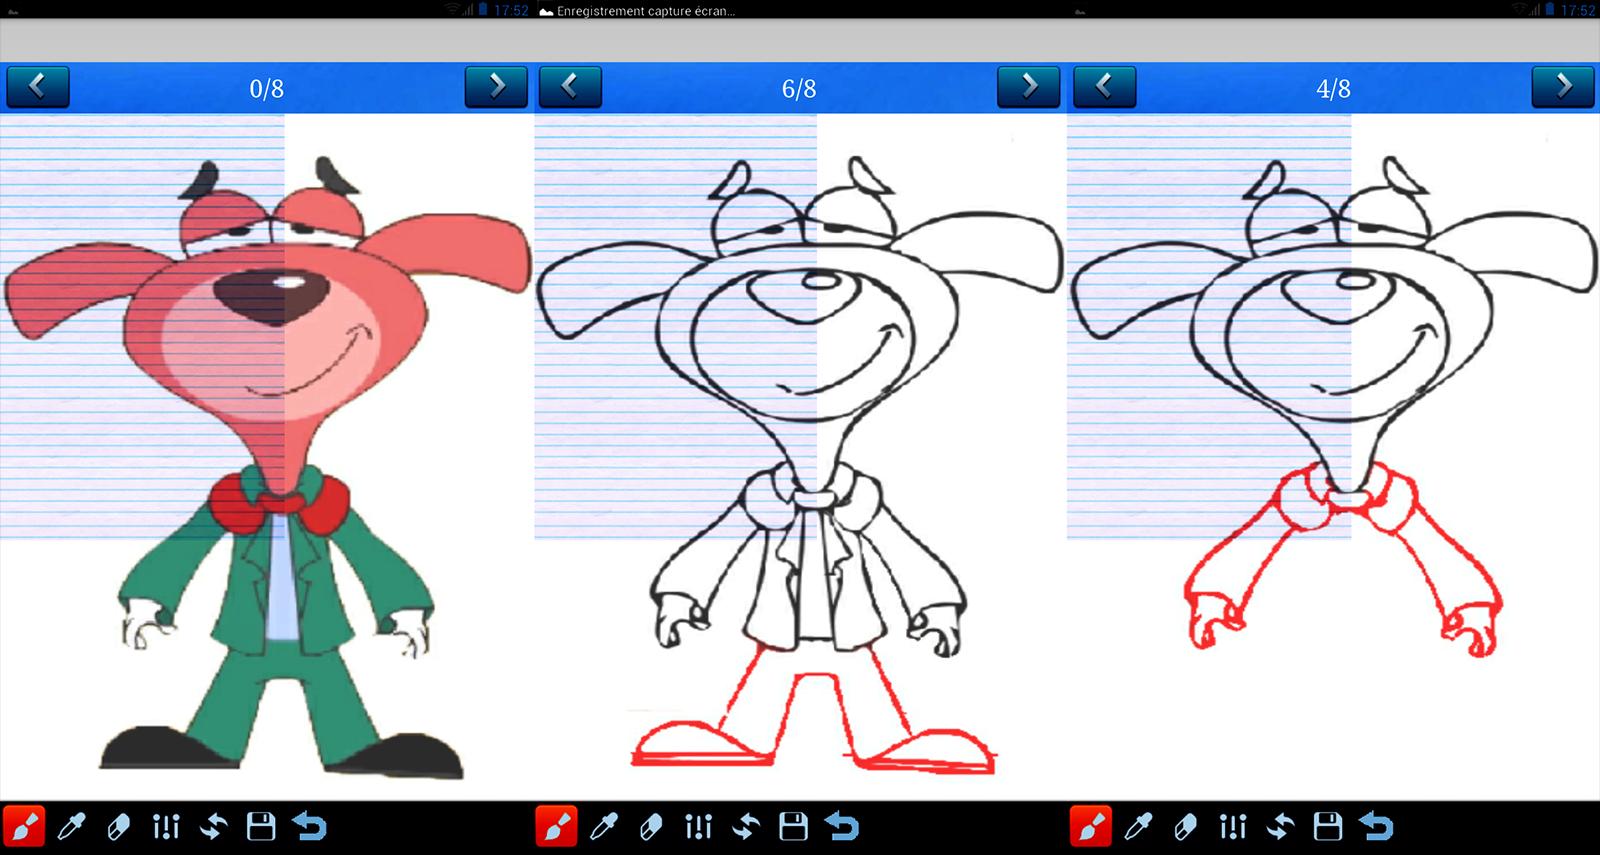Tap the canvas with red legs sketch
Screen dimensions: 1600x855
[x=799, y=456]
